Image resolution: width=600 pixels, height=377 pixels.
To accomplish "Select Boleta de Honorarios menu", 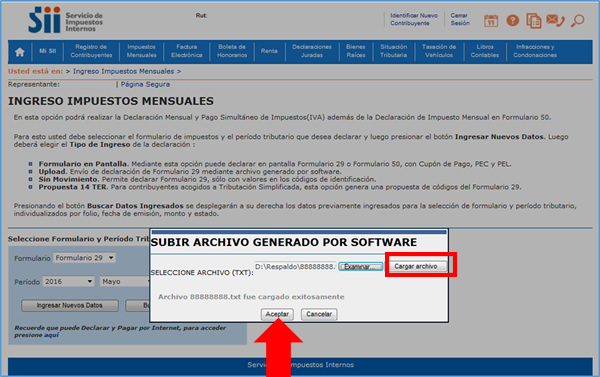I will 232,51.
